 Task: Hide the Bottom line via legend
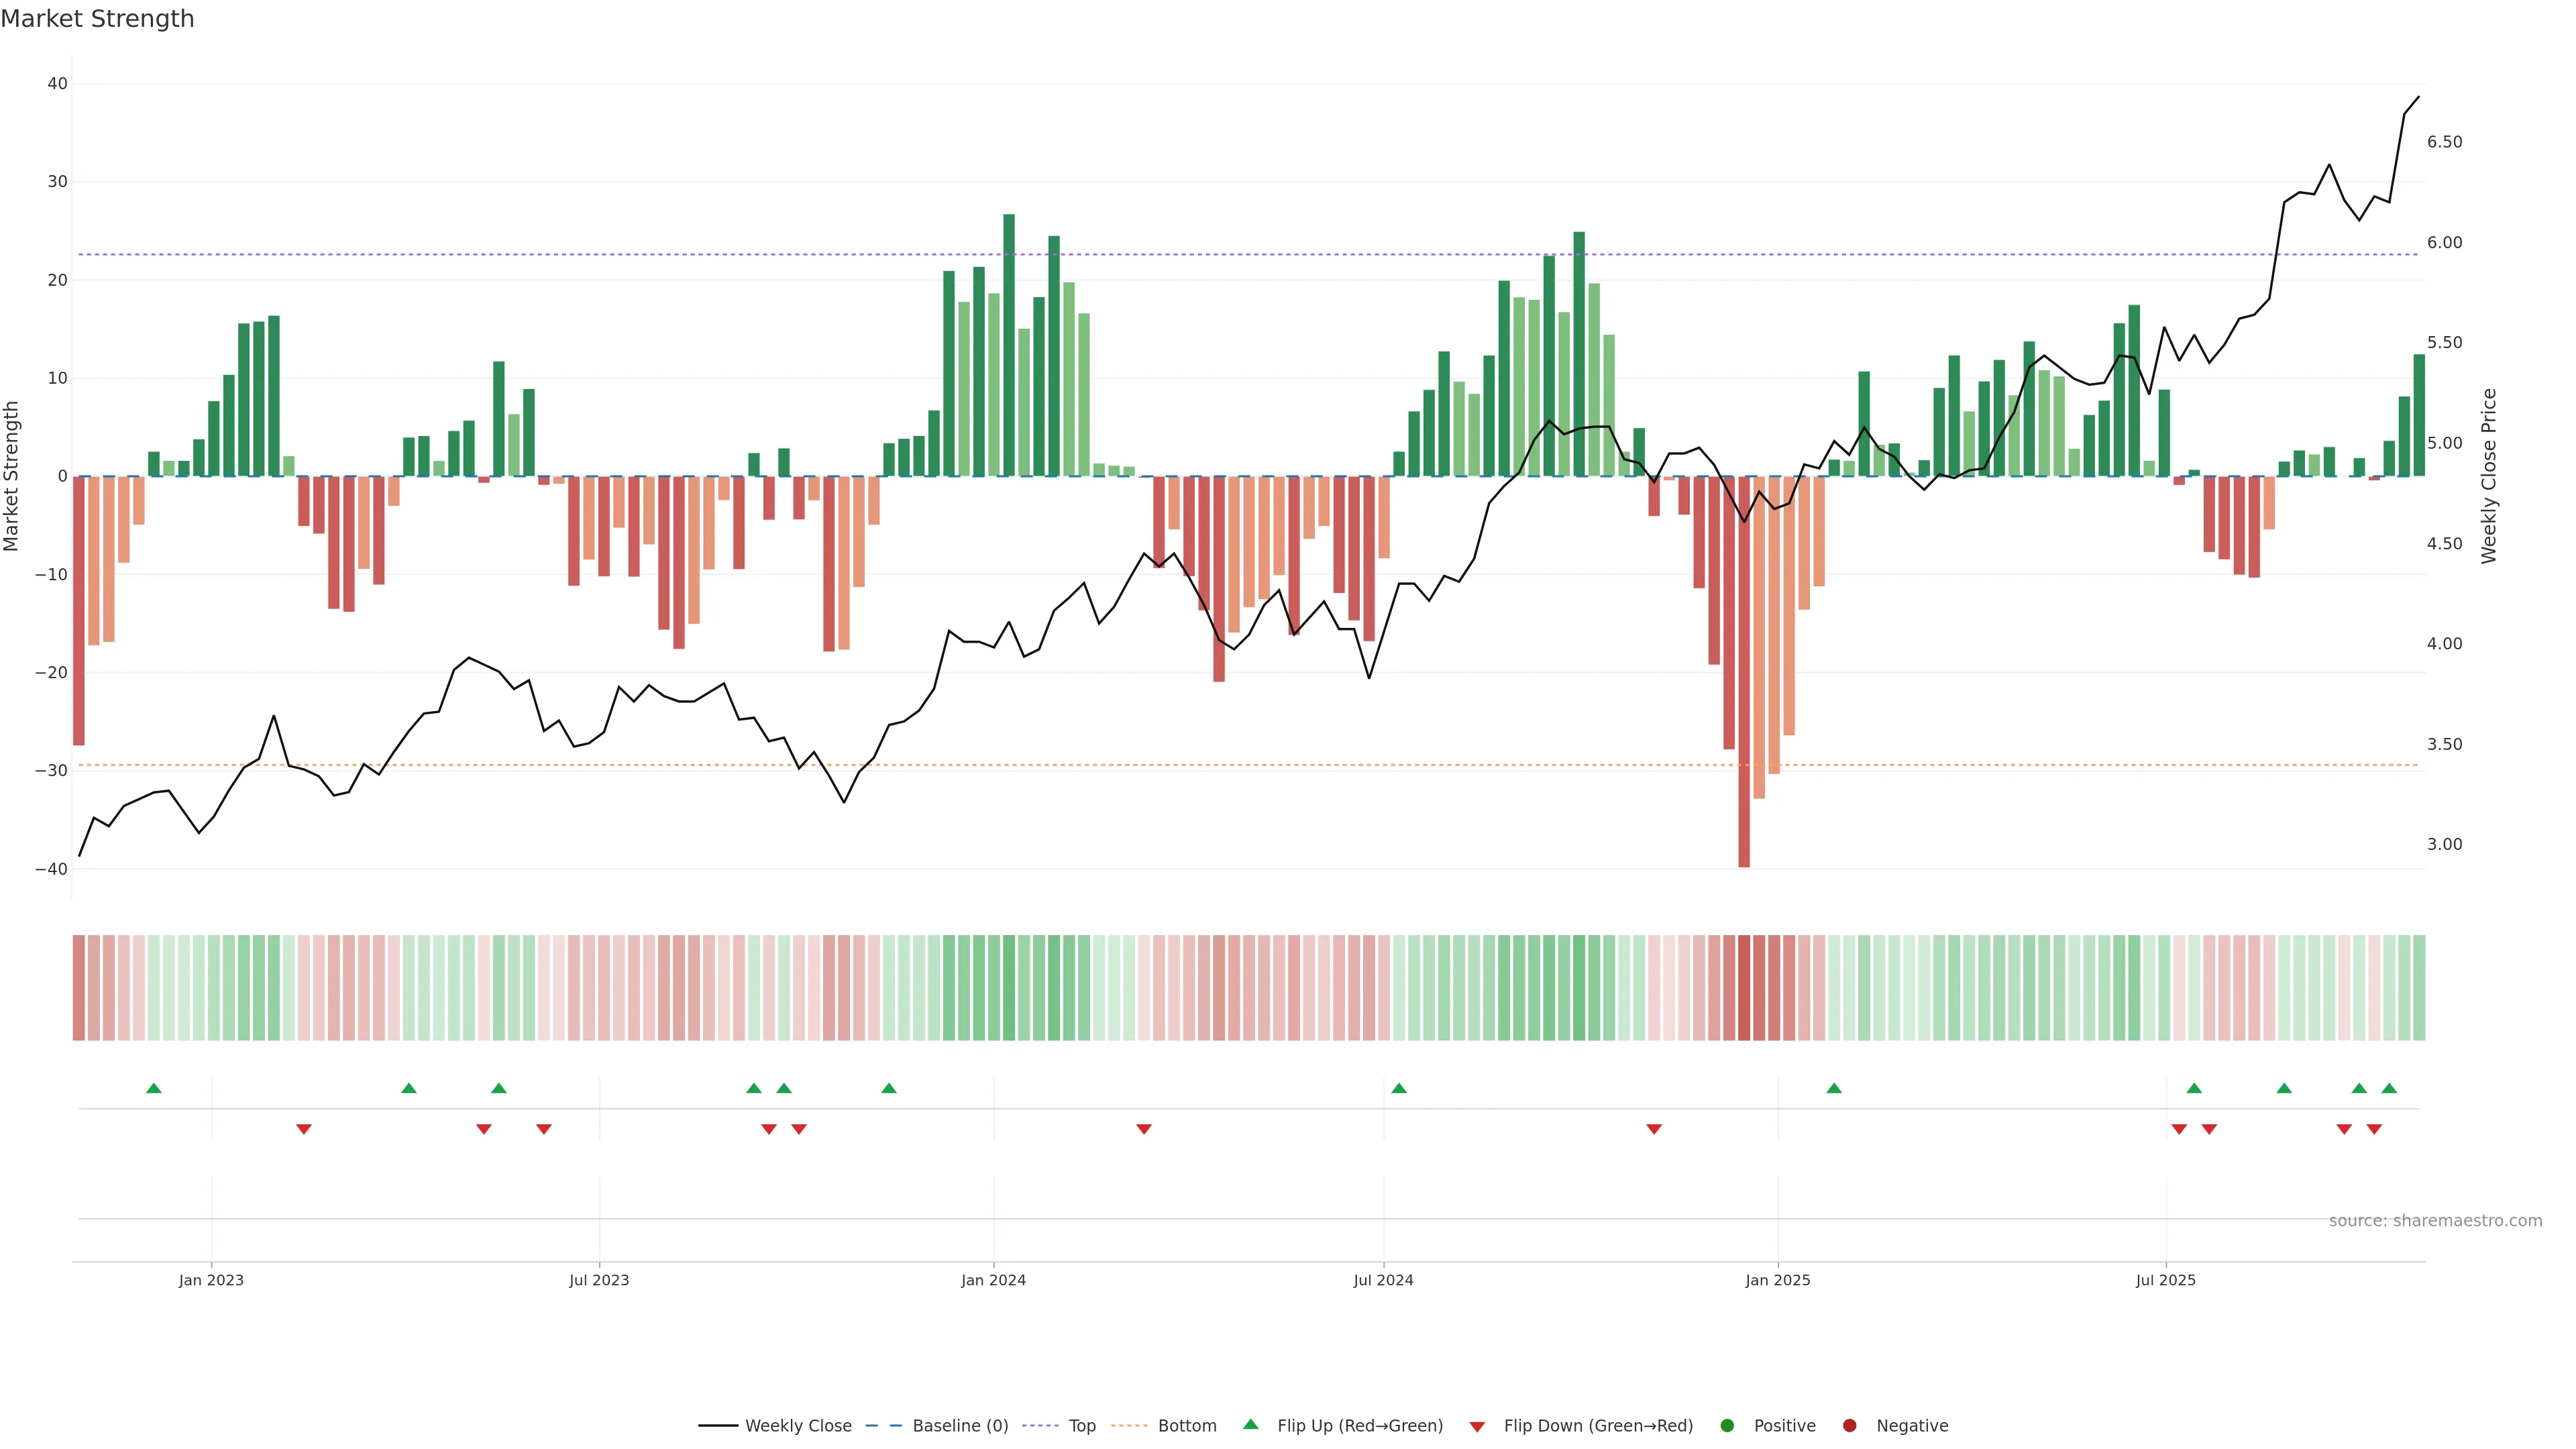click(1186, 1426)
